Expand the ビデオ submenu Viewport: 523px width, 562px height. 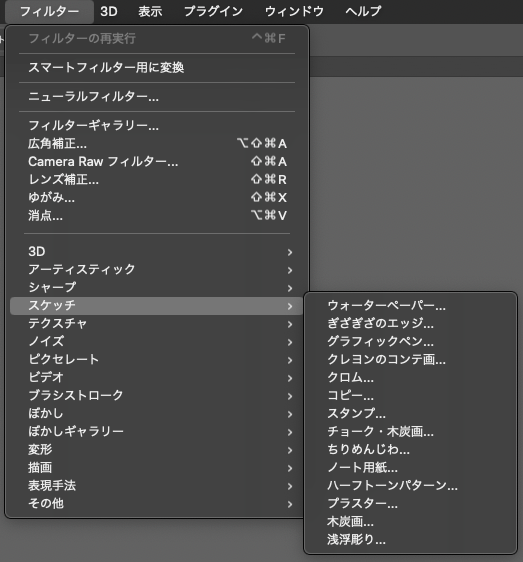157,377
